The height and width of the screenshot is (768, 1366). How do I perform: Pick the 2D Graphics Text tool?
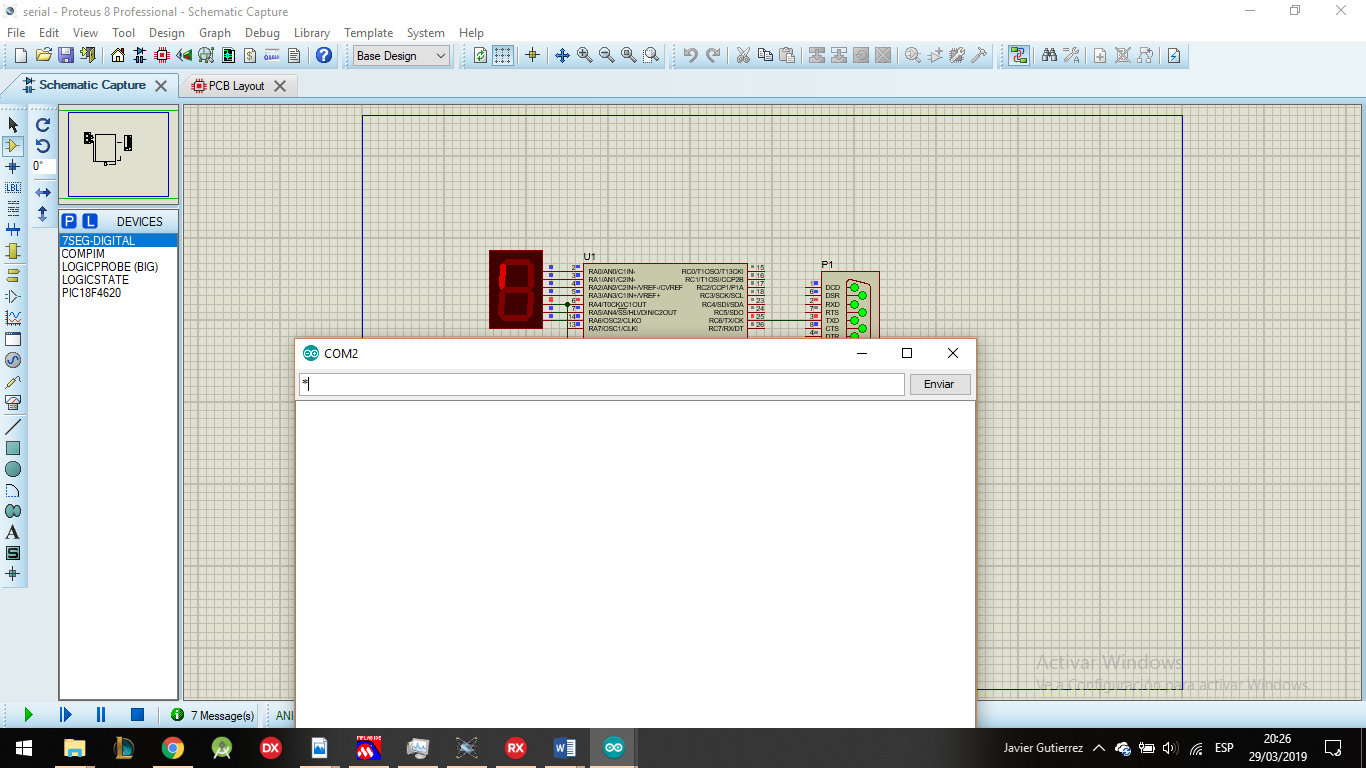point(13,532)
